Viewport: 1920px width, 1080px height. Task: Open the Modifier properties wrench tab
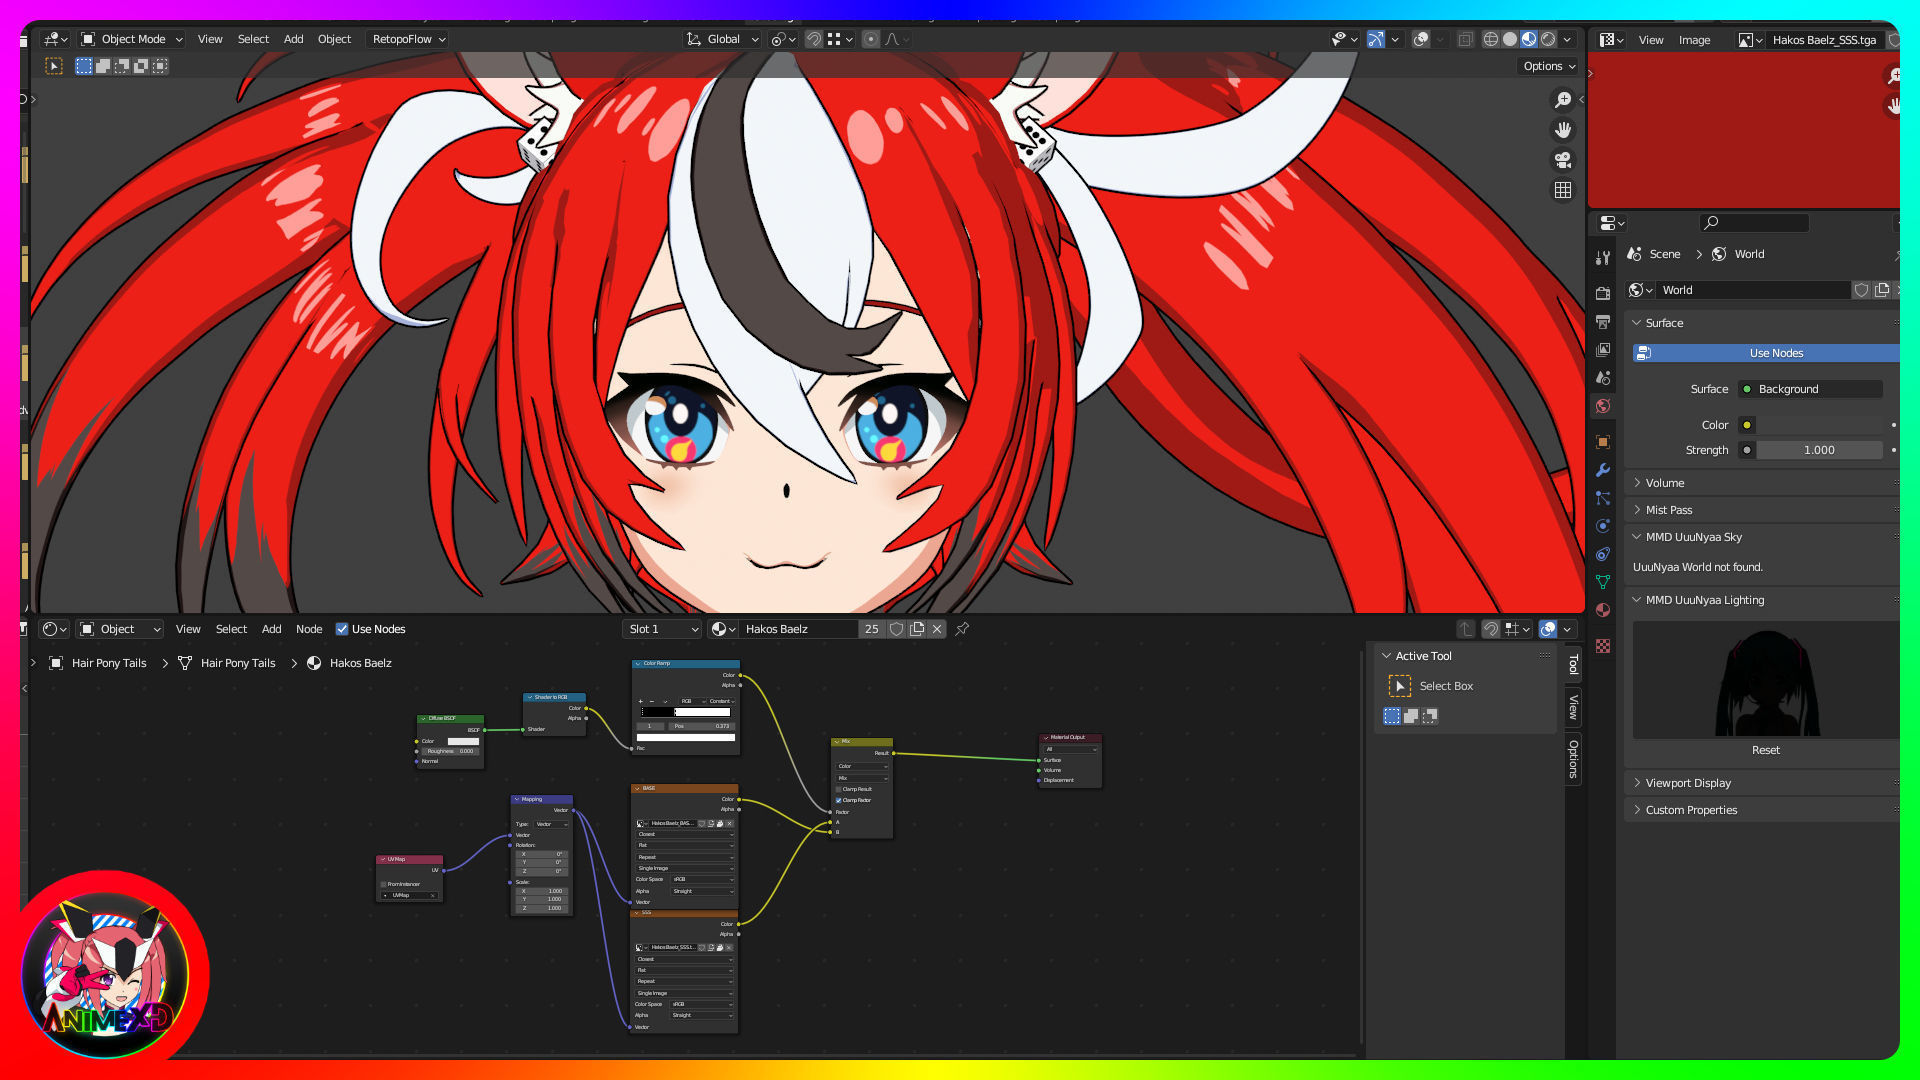[1603, 470]
